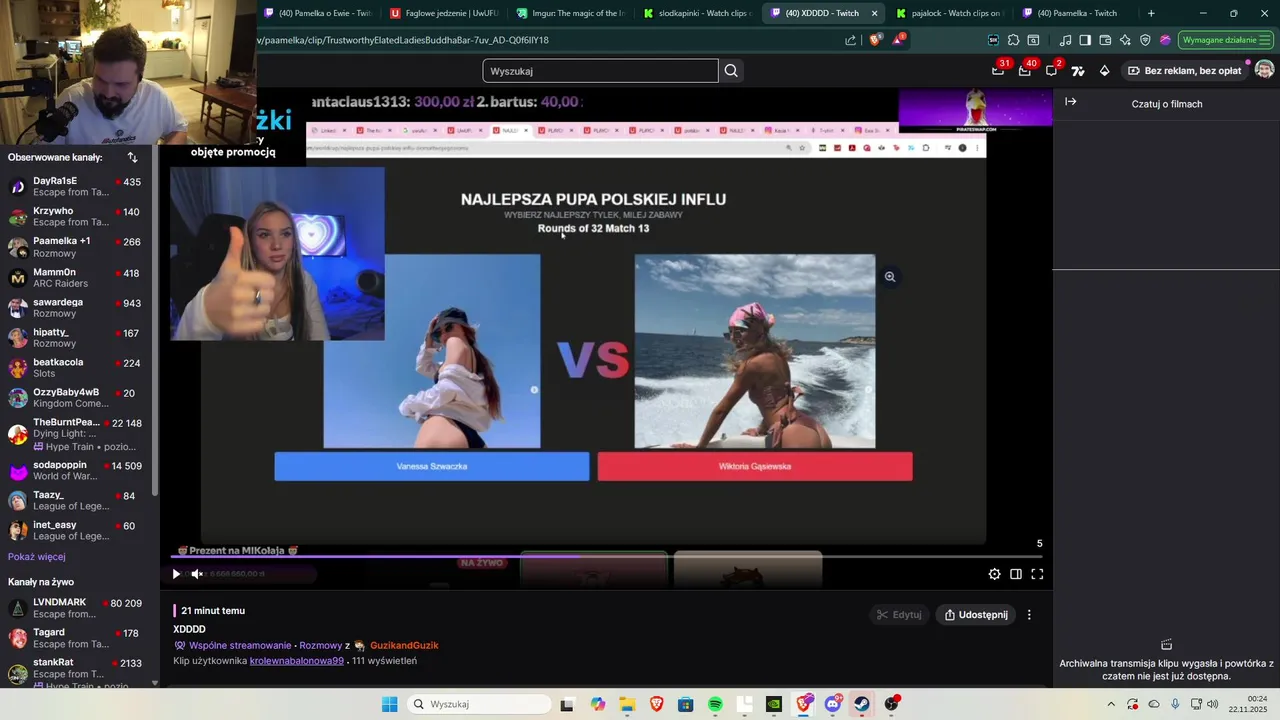Open clip player settings gear
Screen dimensions: 1280x720
pos(994,574)
